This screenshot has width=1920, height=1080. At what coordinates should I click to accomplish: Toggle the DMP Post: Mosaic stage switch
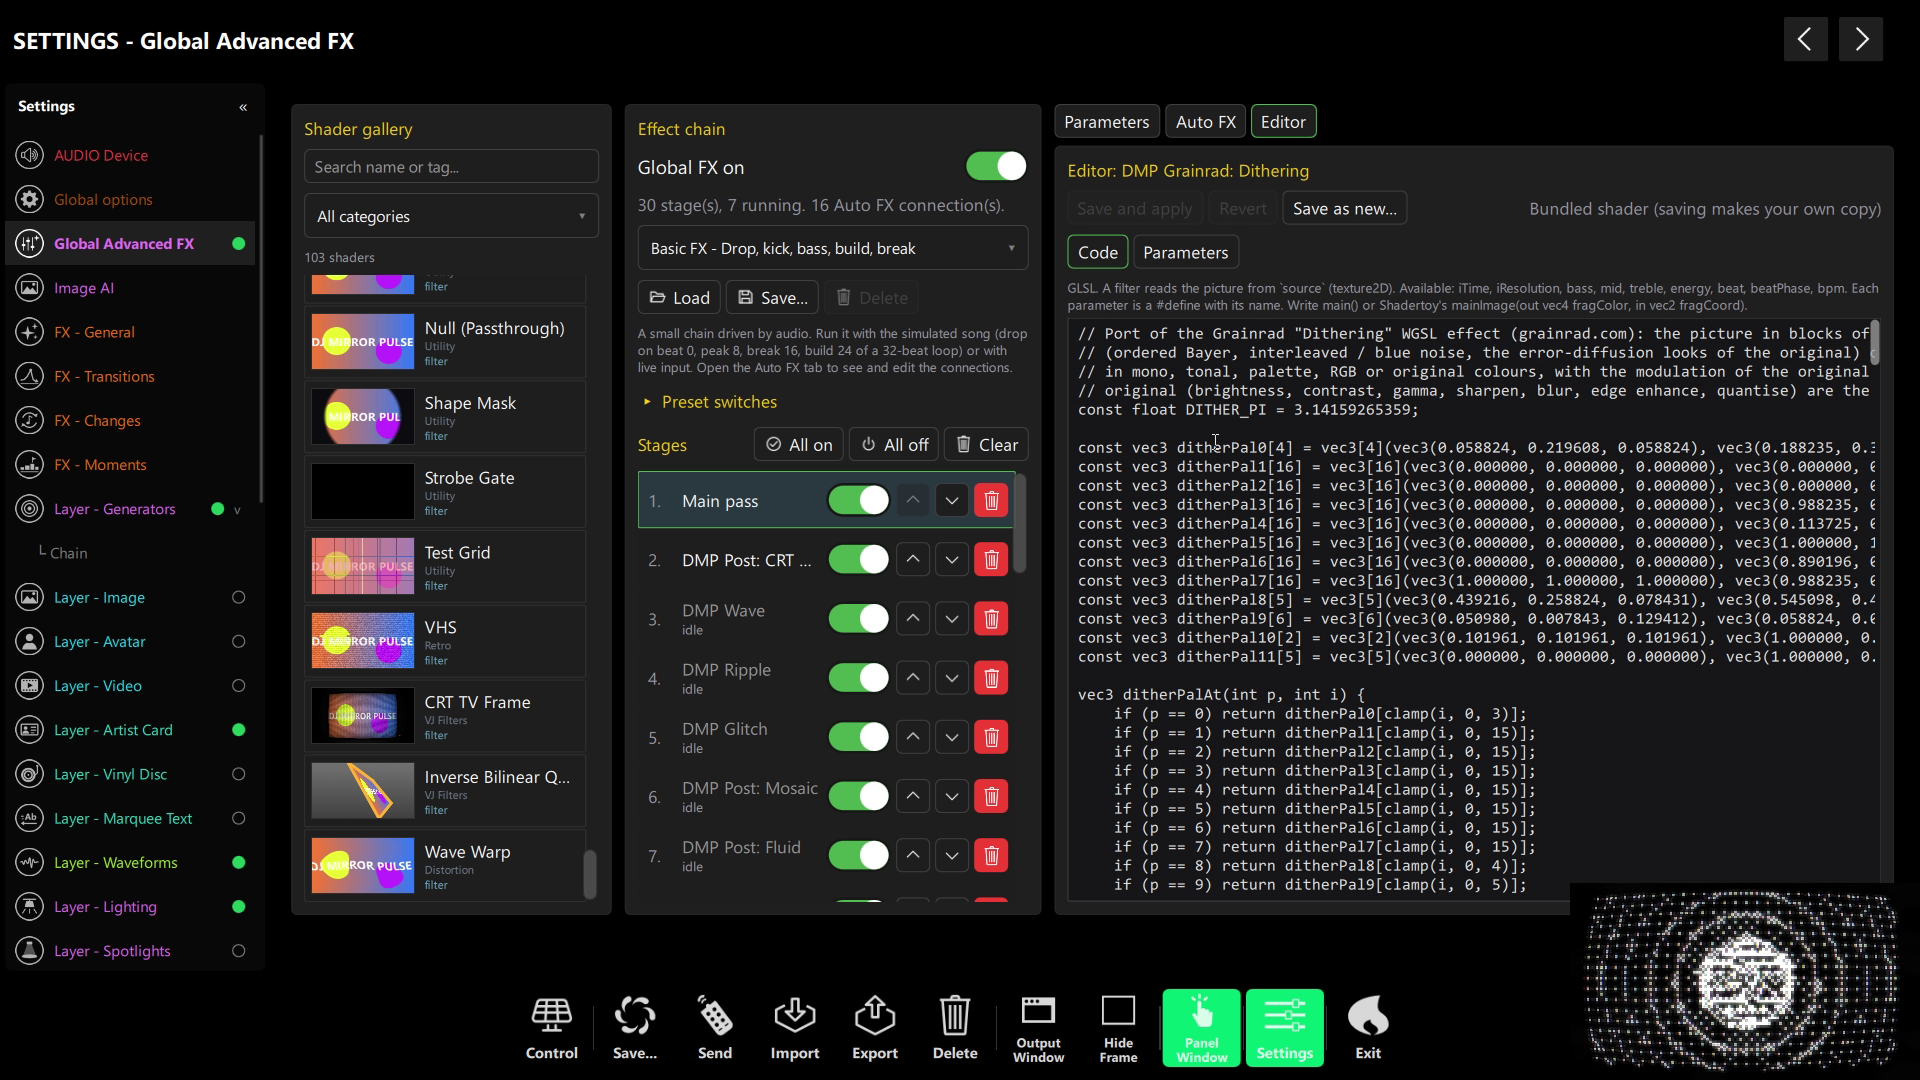point(858,796)
